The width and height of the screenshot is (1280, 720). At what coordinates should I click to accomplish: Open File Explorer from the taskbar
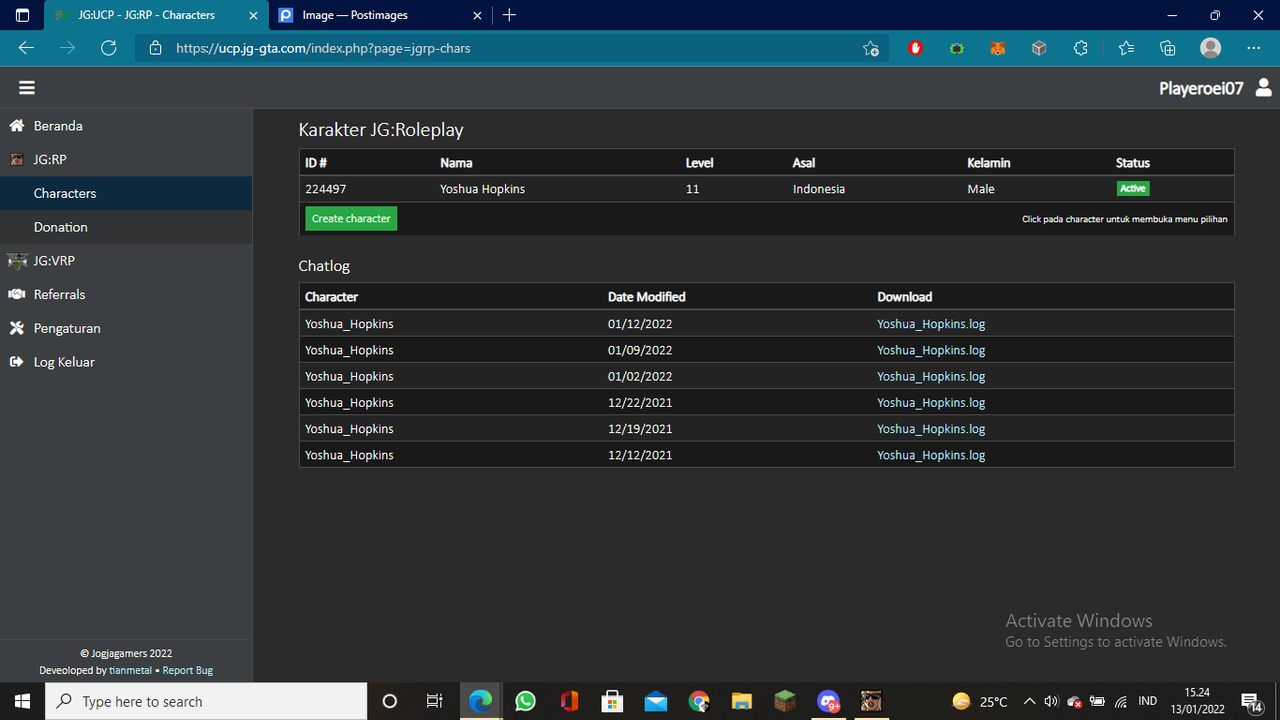tap(742, 701)
